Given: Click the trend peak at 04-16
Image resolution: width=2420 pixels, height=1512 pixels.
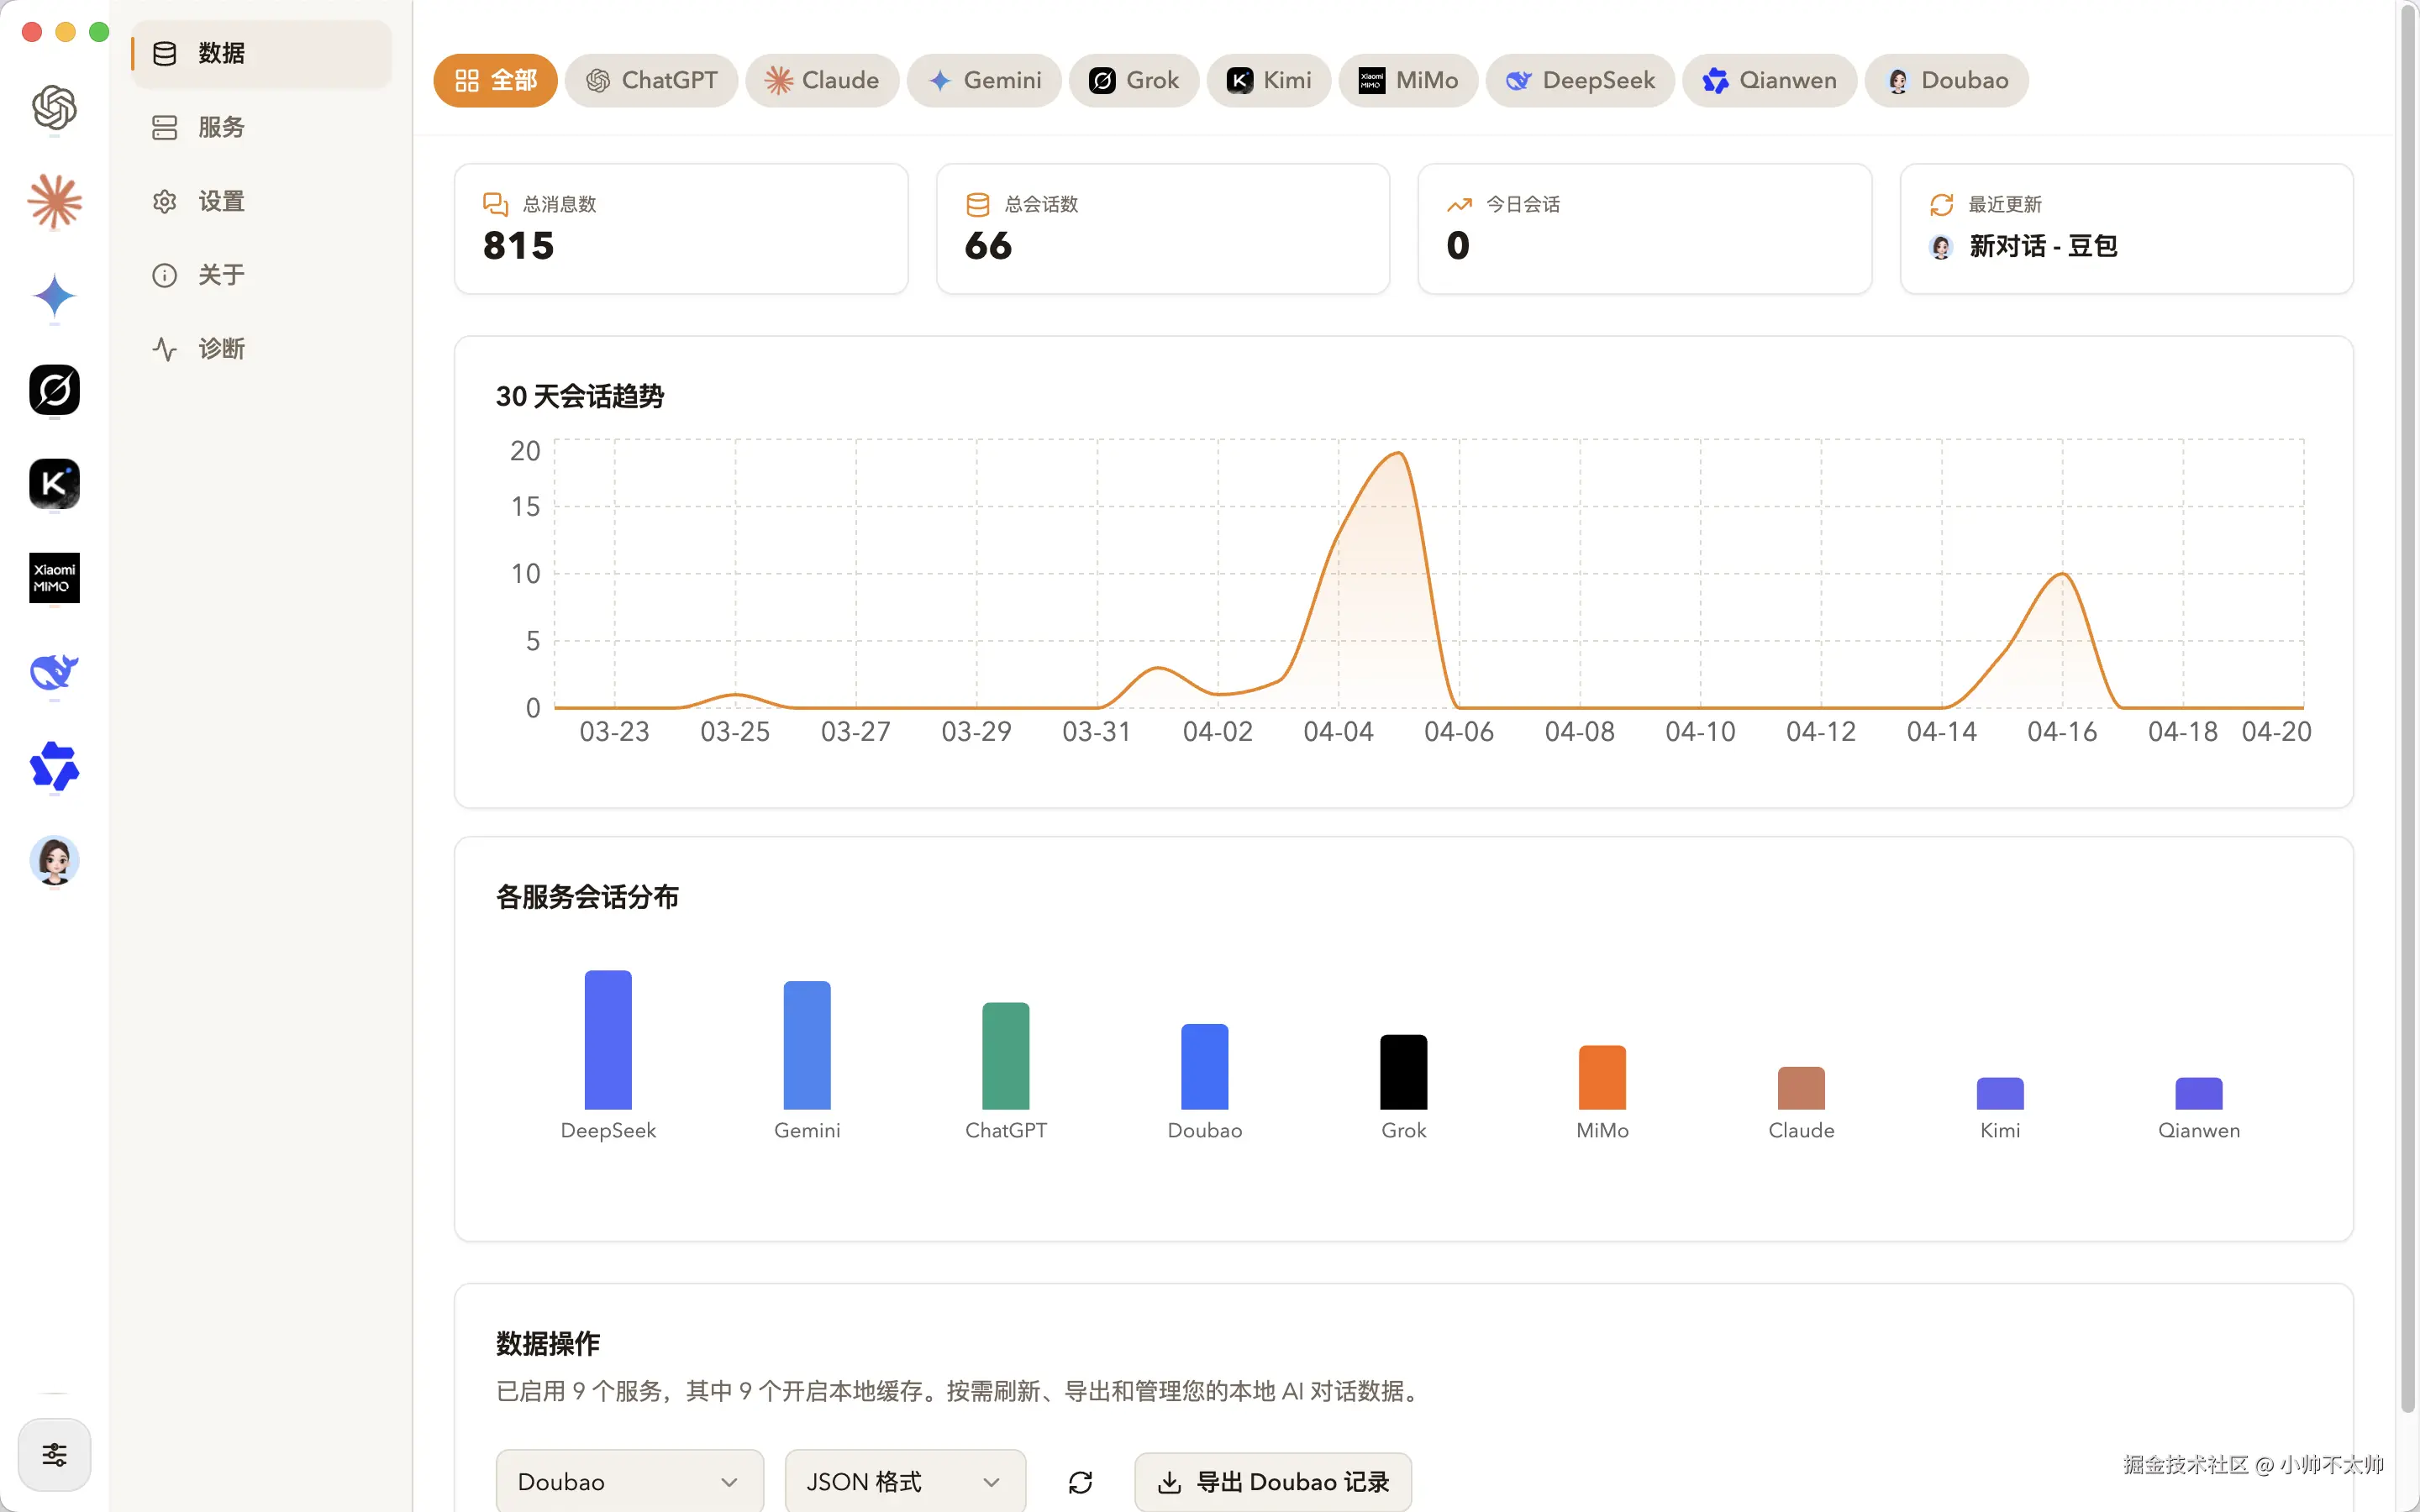Looking at the screenshot, I should [x=2062, y=574].
